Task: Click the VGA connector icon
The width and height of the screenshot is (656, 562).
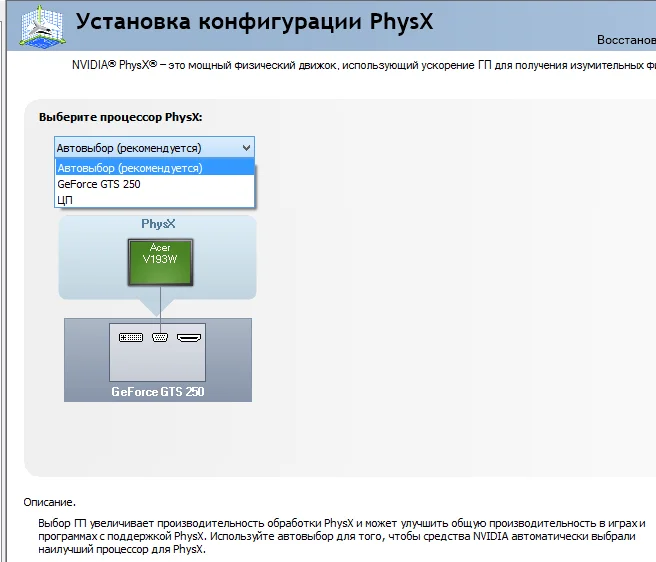Action: 160,337
